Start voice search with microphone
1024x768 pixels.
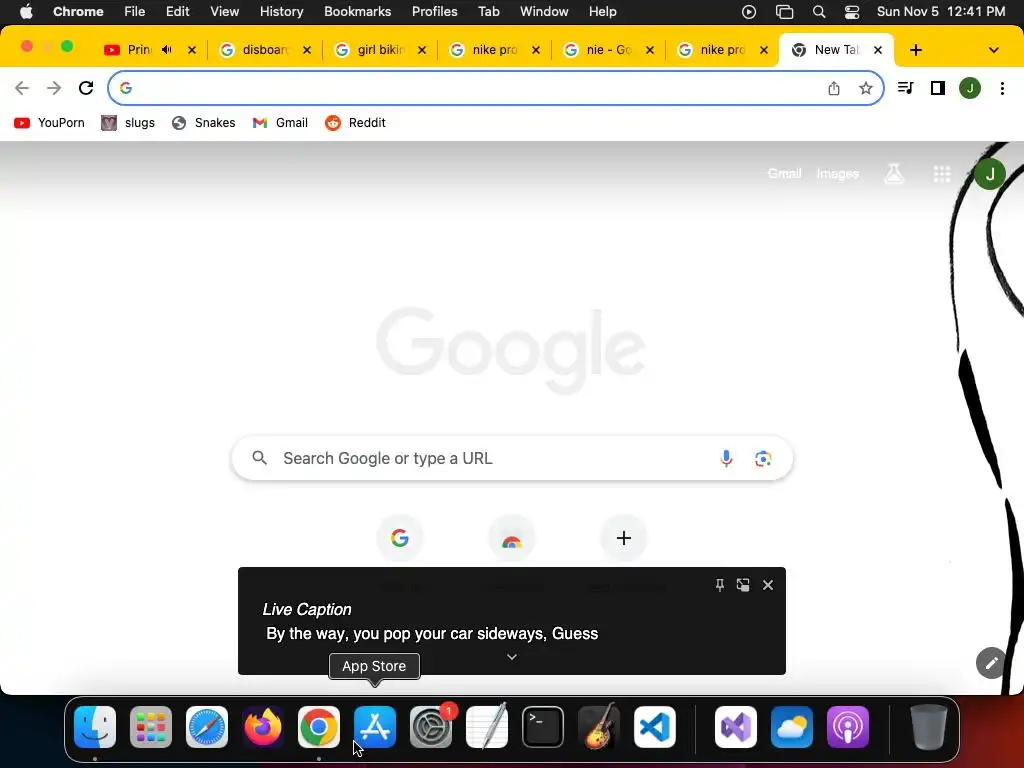(726, 458)
